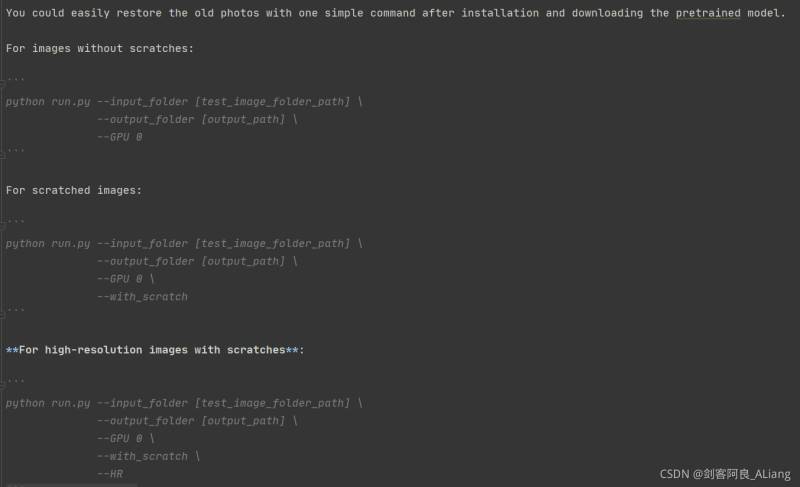Click '--with_scratch \' in the high-resolution block
Viewport: 800px width, 487px height.
148,456
